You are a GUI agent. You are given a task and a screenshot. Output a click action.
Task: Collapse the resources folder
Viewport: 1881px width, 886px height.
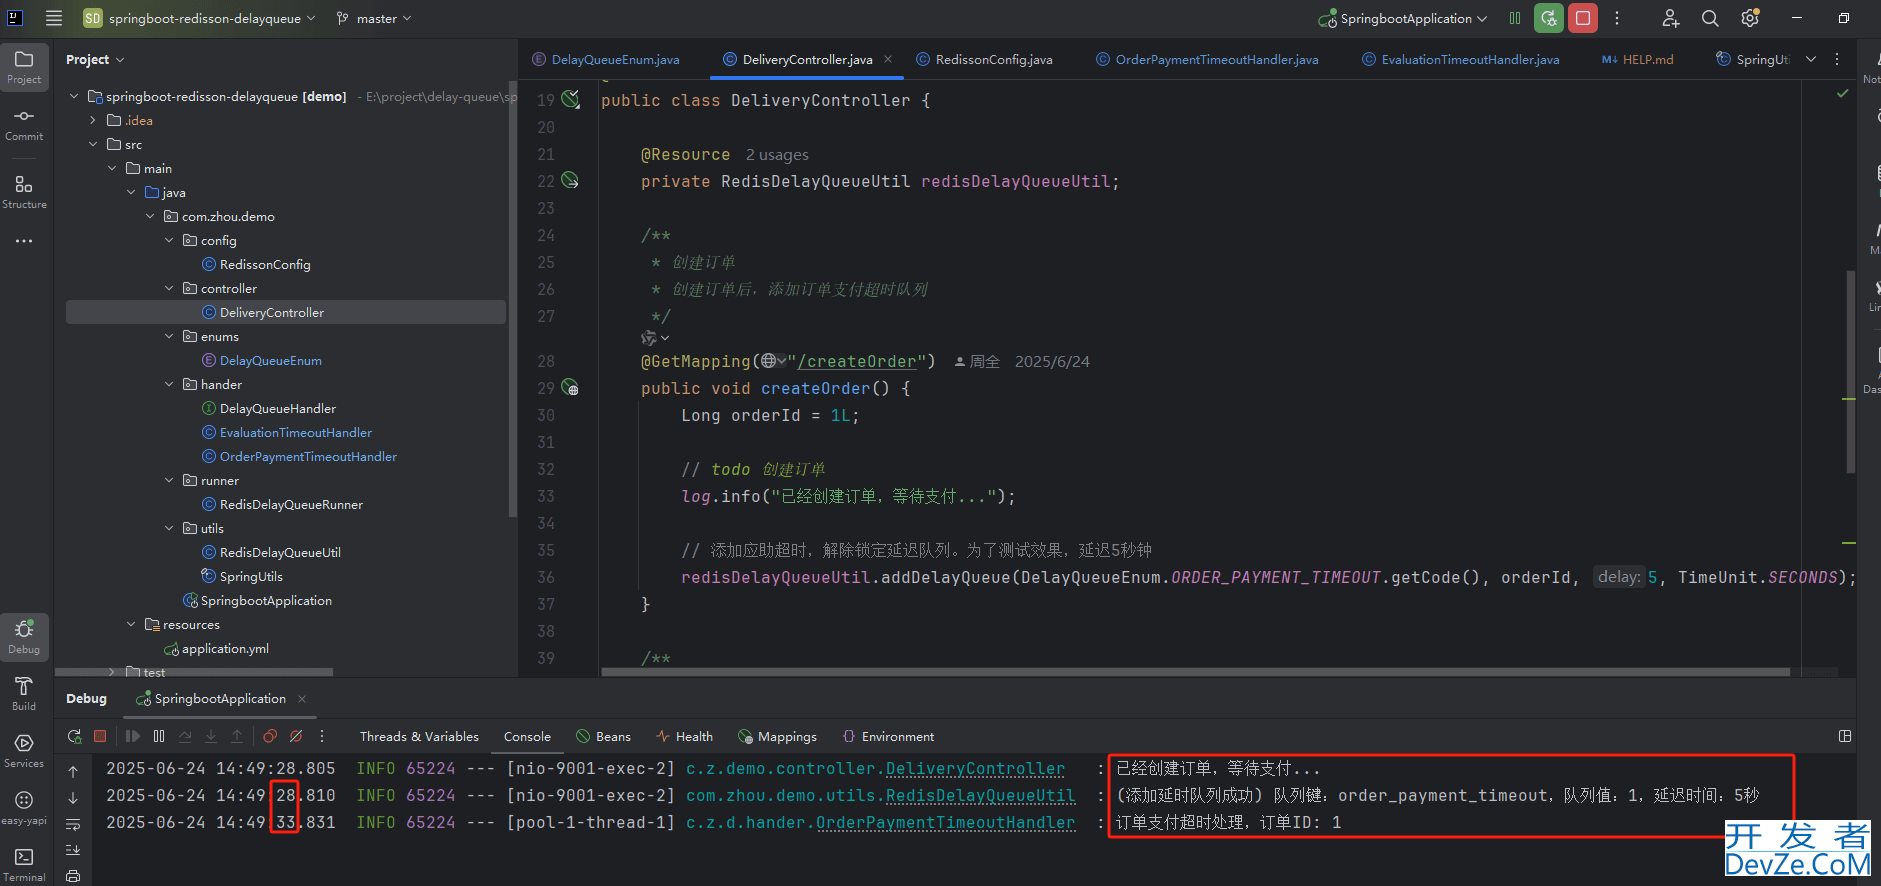point(131,625)
